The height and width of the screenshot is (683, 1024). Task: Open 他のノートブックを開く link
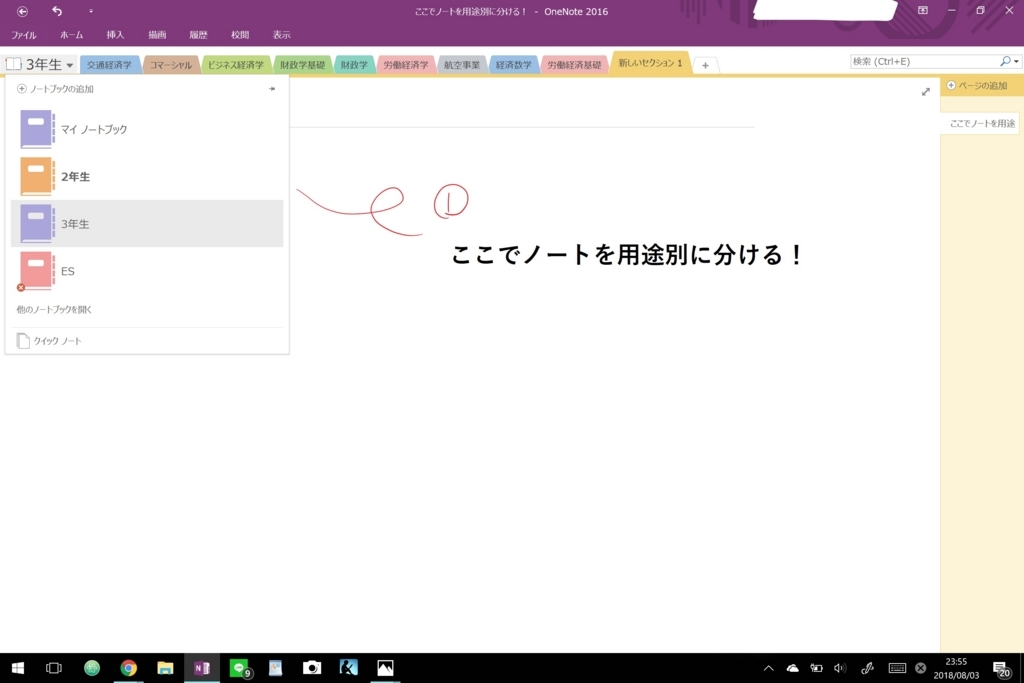tap(52, 309)
